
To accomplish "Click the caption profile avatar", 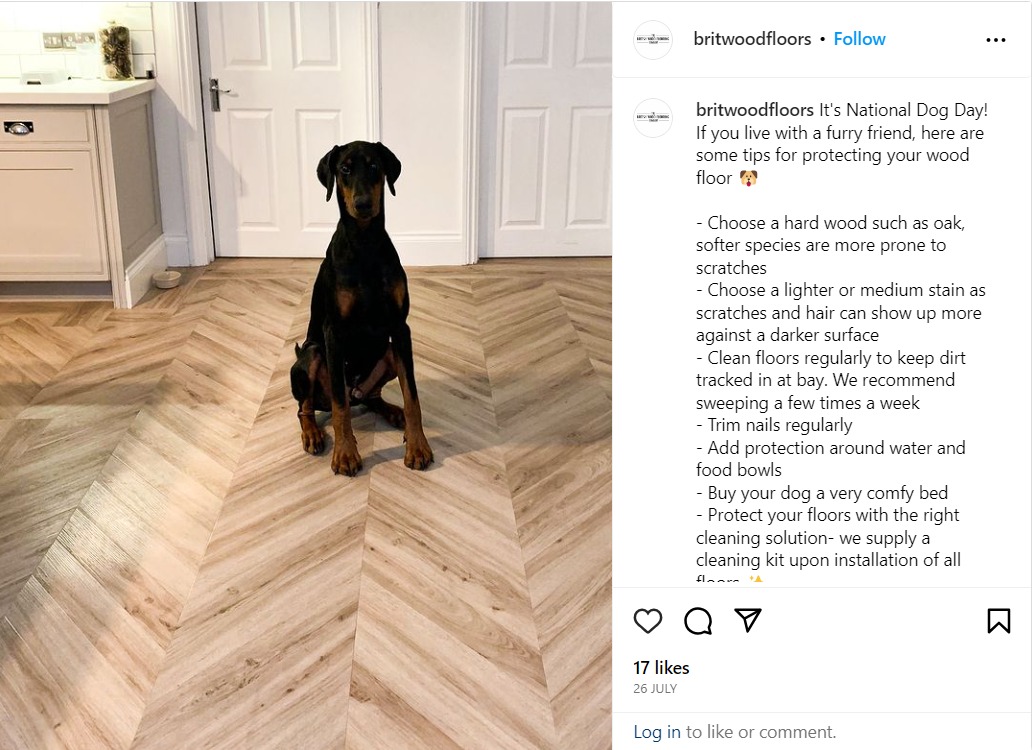I will pyautogui.click(x=652, y=118).
